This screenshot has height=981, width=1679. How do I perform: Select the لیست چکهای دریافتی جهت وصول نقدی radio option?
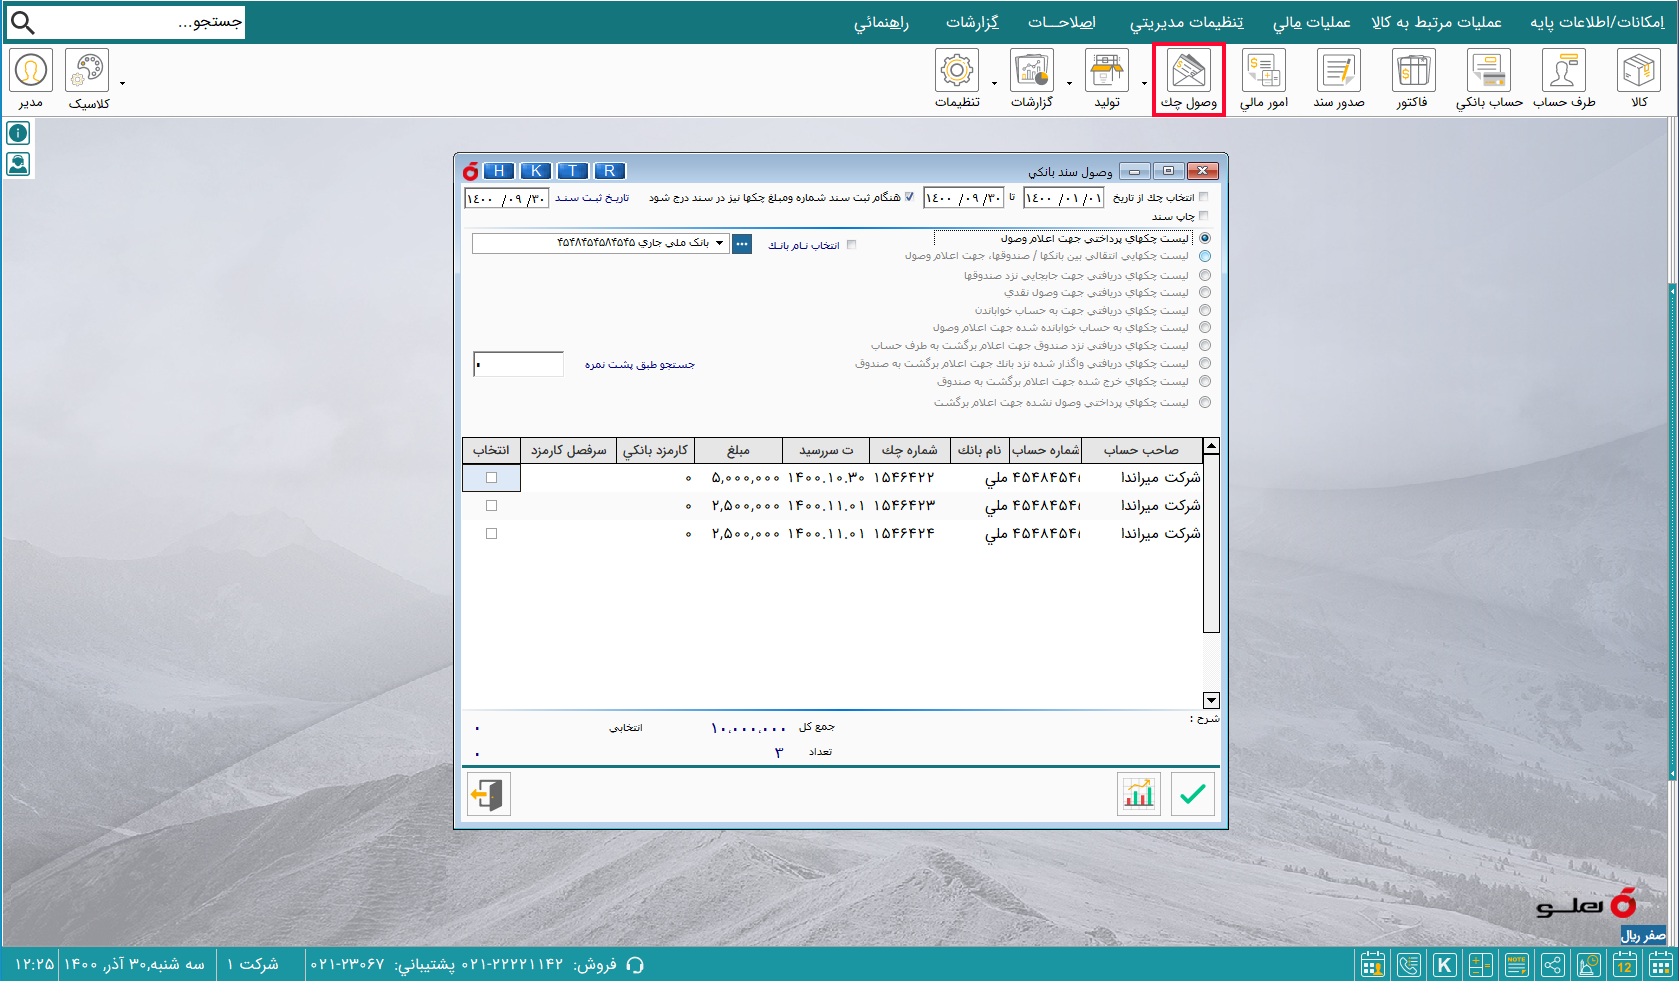[x=1205, y=292]
